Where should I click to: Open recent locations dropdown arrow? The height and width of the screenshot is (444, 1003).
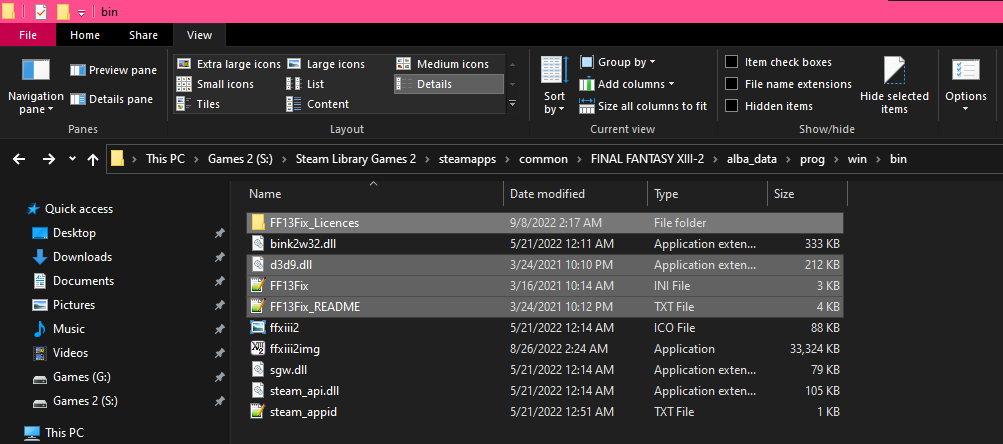(x=72, y=158)
